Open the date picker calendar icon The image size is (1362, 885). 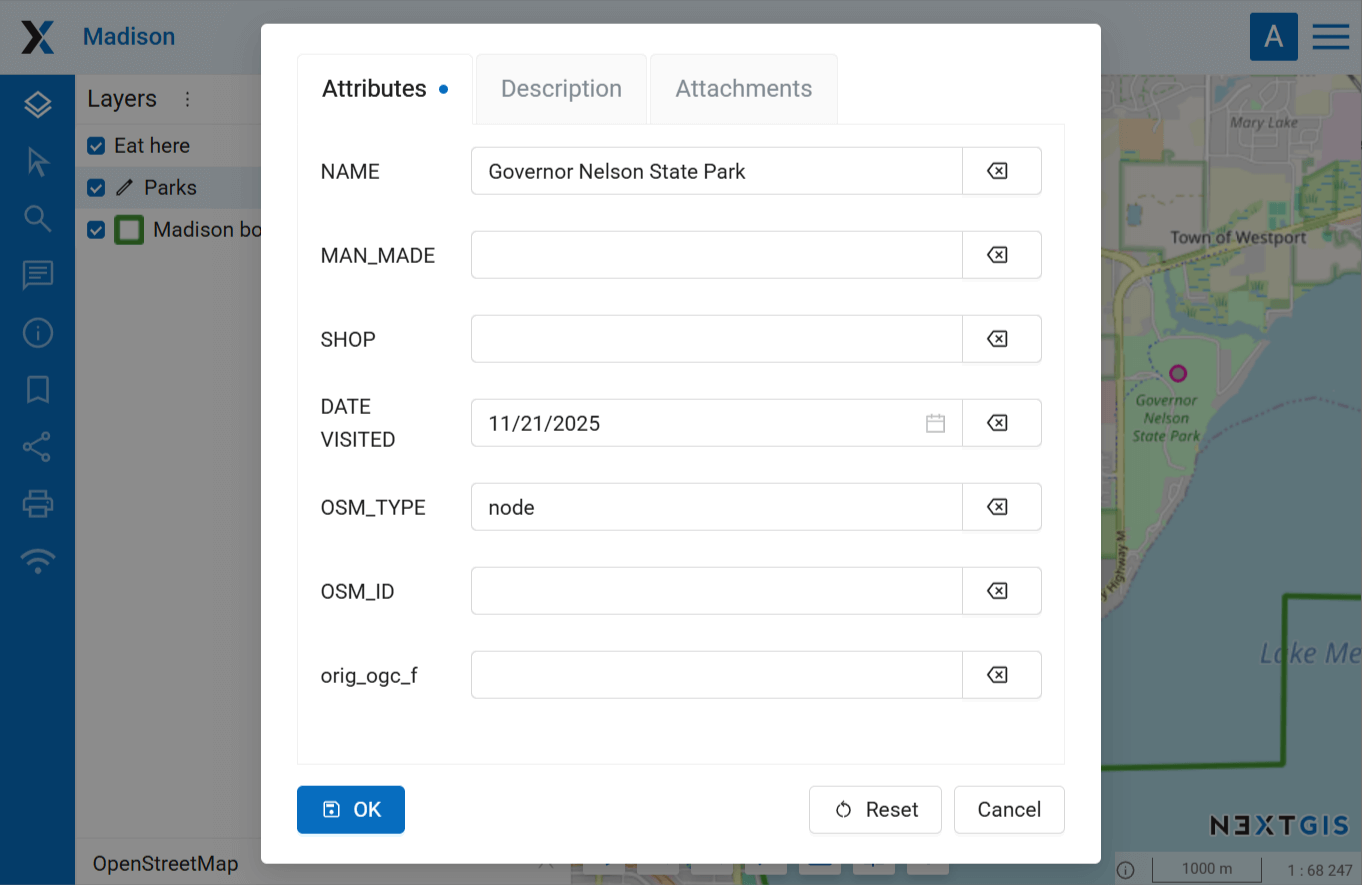pos(935,423)
